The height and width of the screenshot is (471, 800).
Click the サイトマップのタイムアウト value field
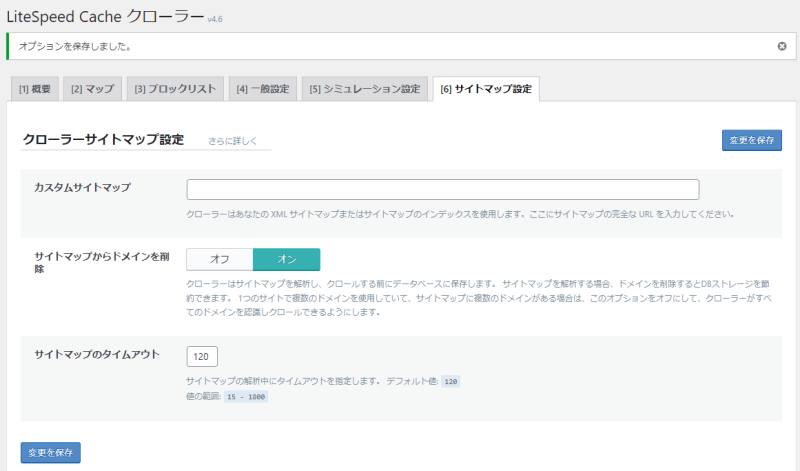click(x=202, y=356)
